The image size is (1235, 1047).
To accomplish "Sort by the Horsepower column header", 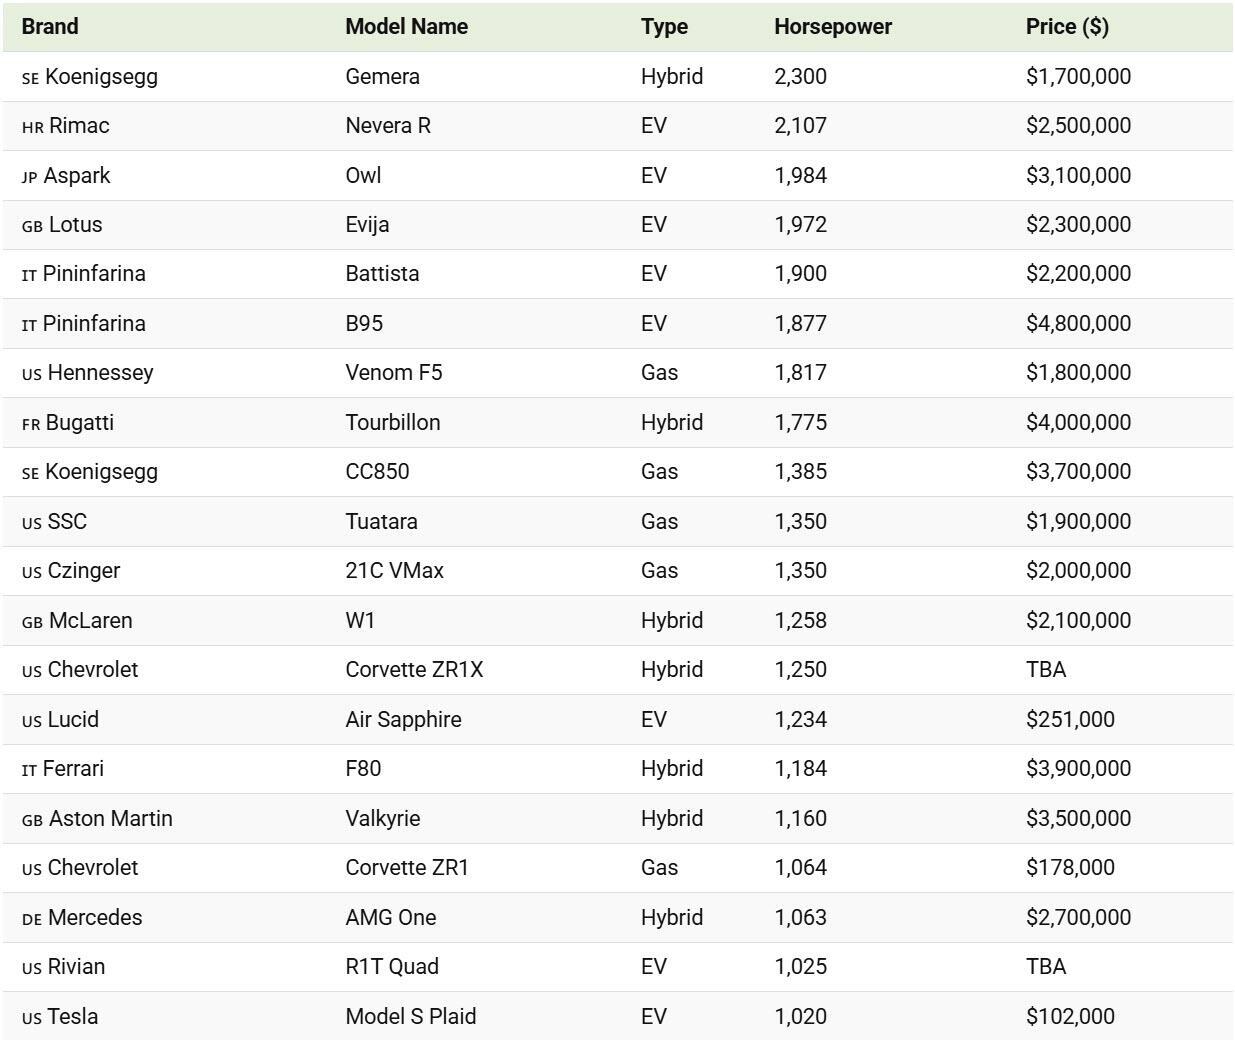I will tap(832, 27).
